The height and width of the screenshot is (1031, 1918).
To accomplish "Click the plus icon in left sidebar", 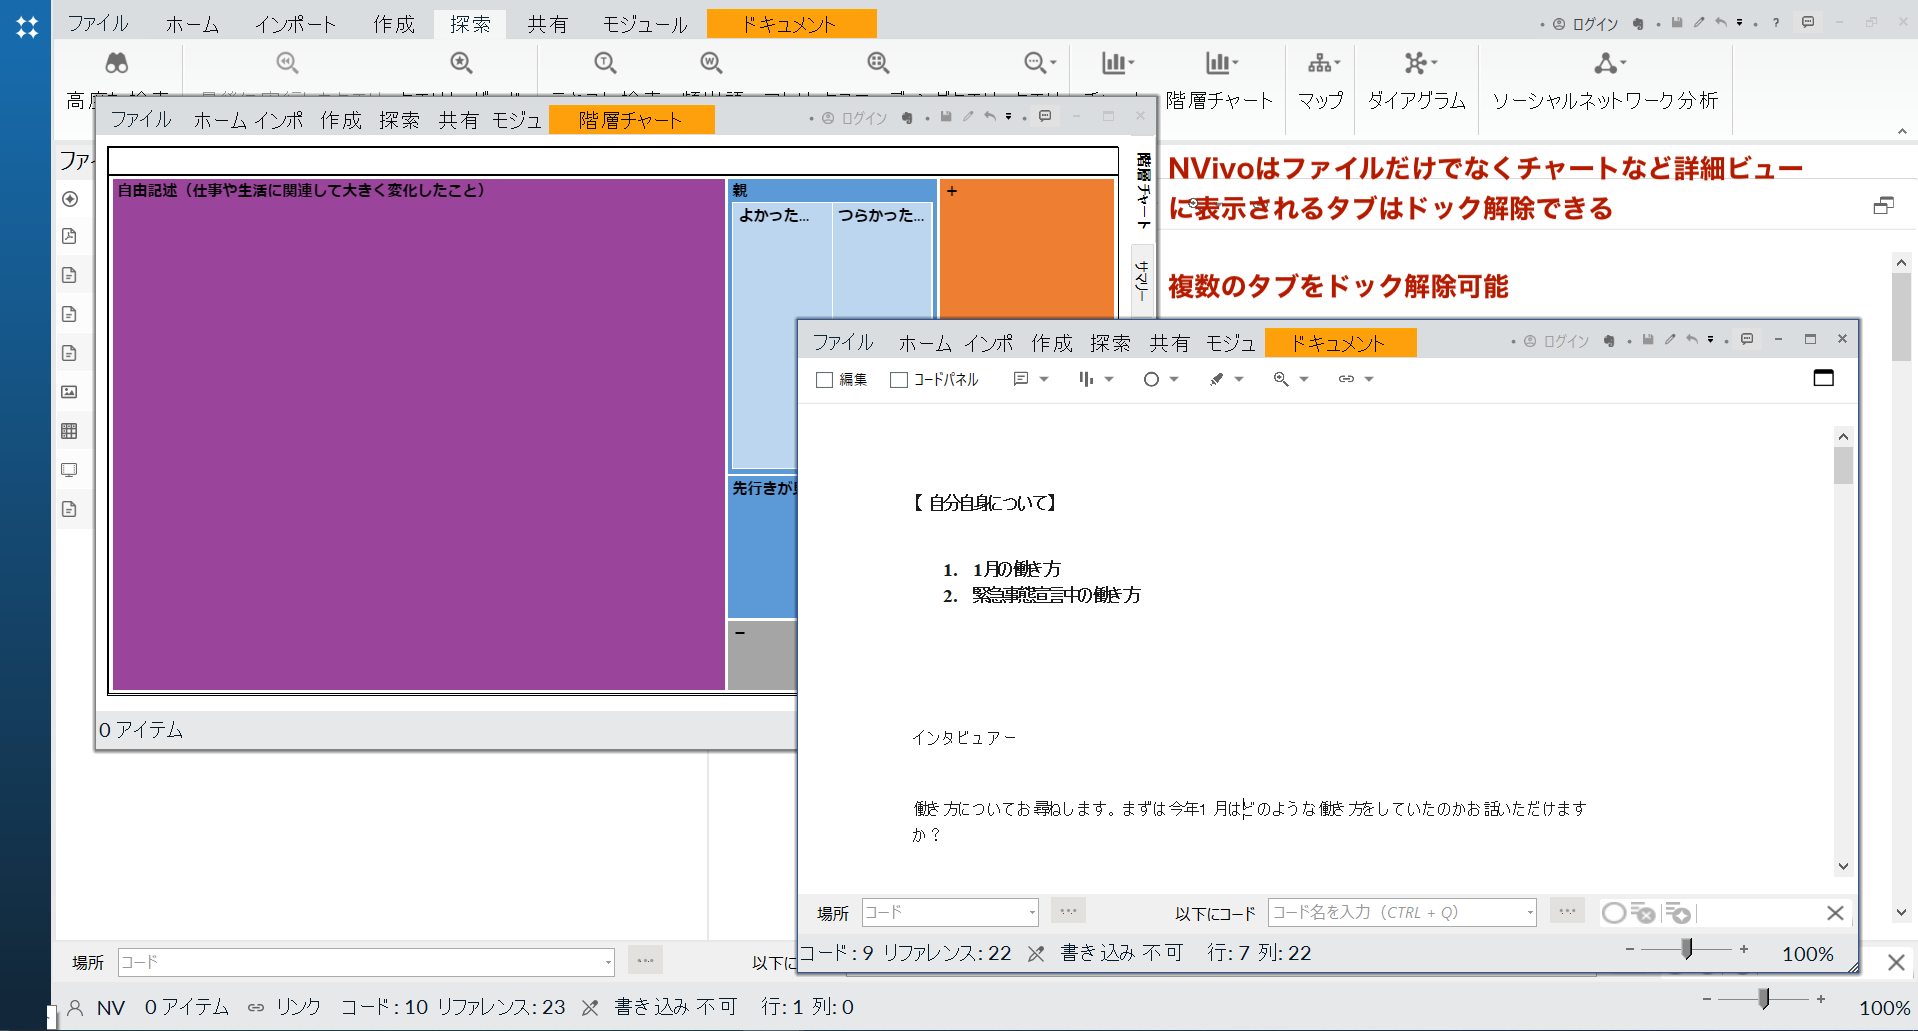I will click(x=70, y=199).
